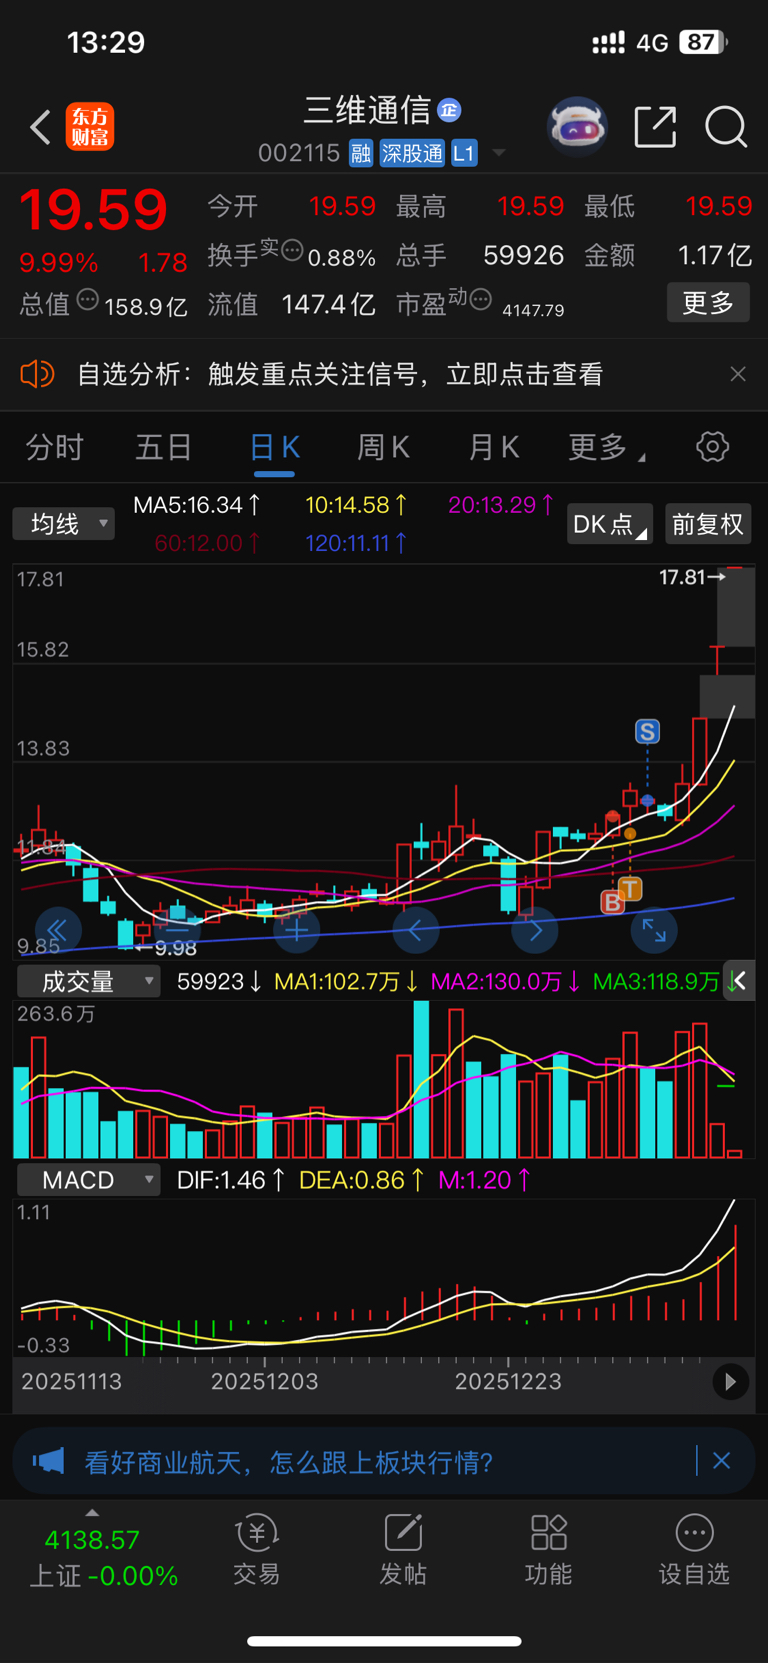
Task: Tap the 融 margin tag
Action: pos(361,153)
